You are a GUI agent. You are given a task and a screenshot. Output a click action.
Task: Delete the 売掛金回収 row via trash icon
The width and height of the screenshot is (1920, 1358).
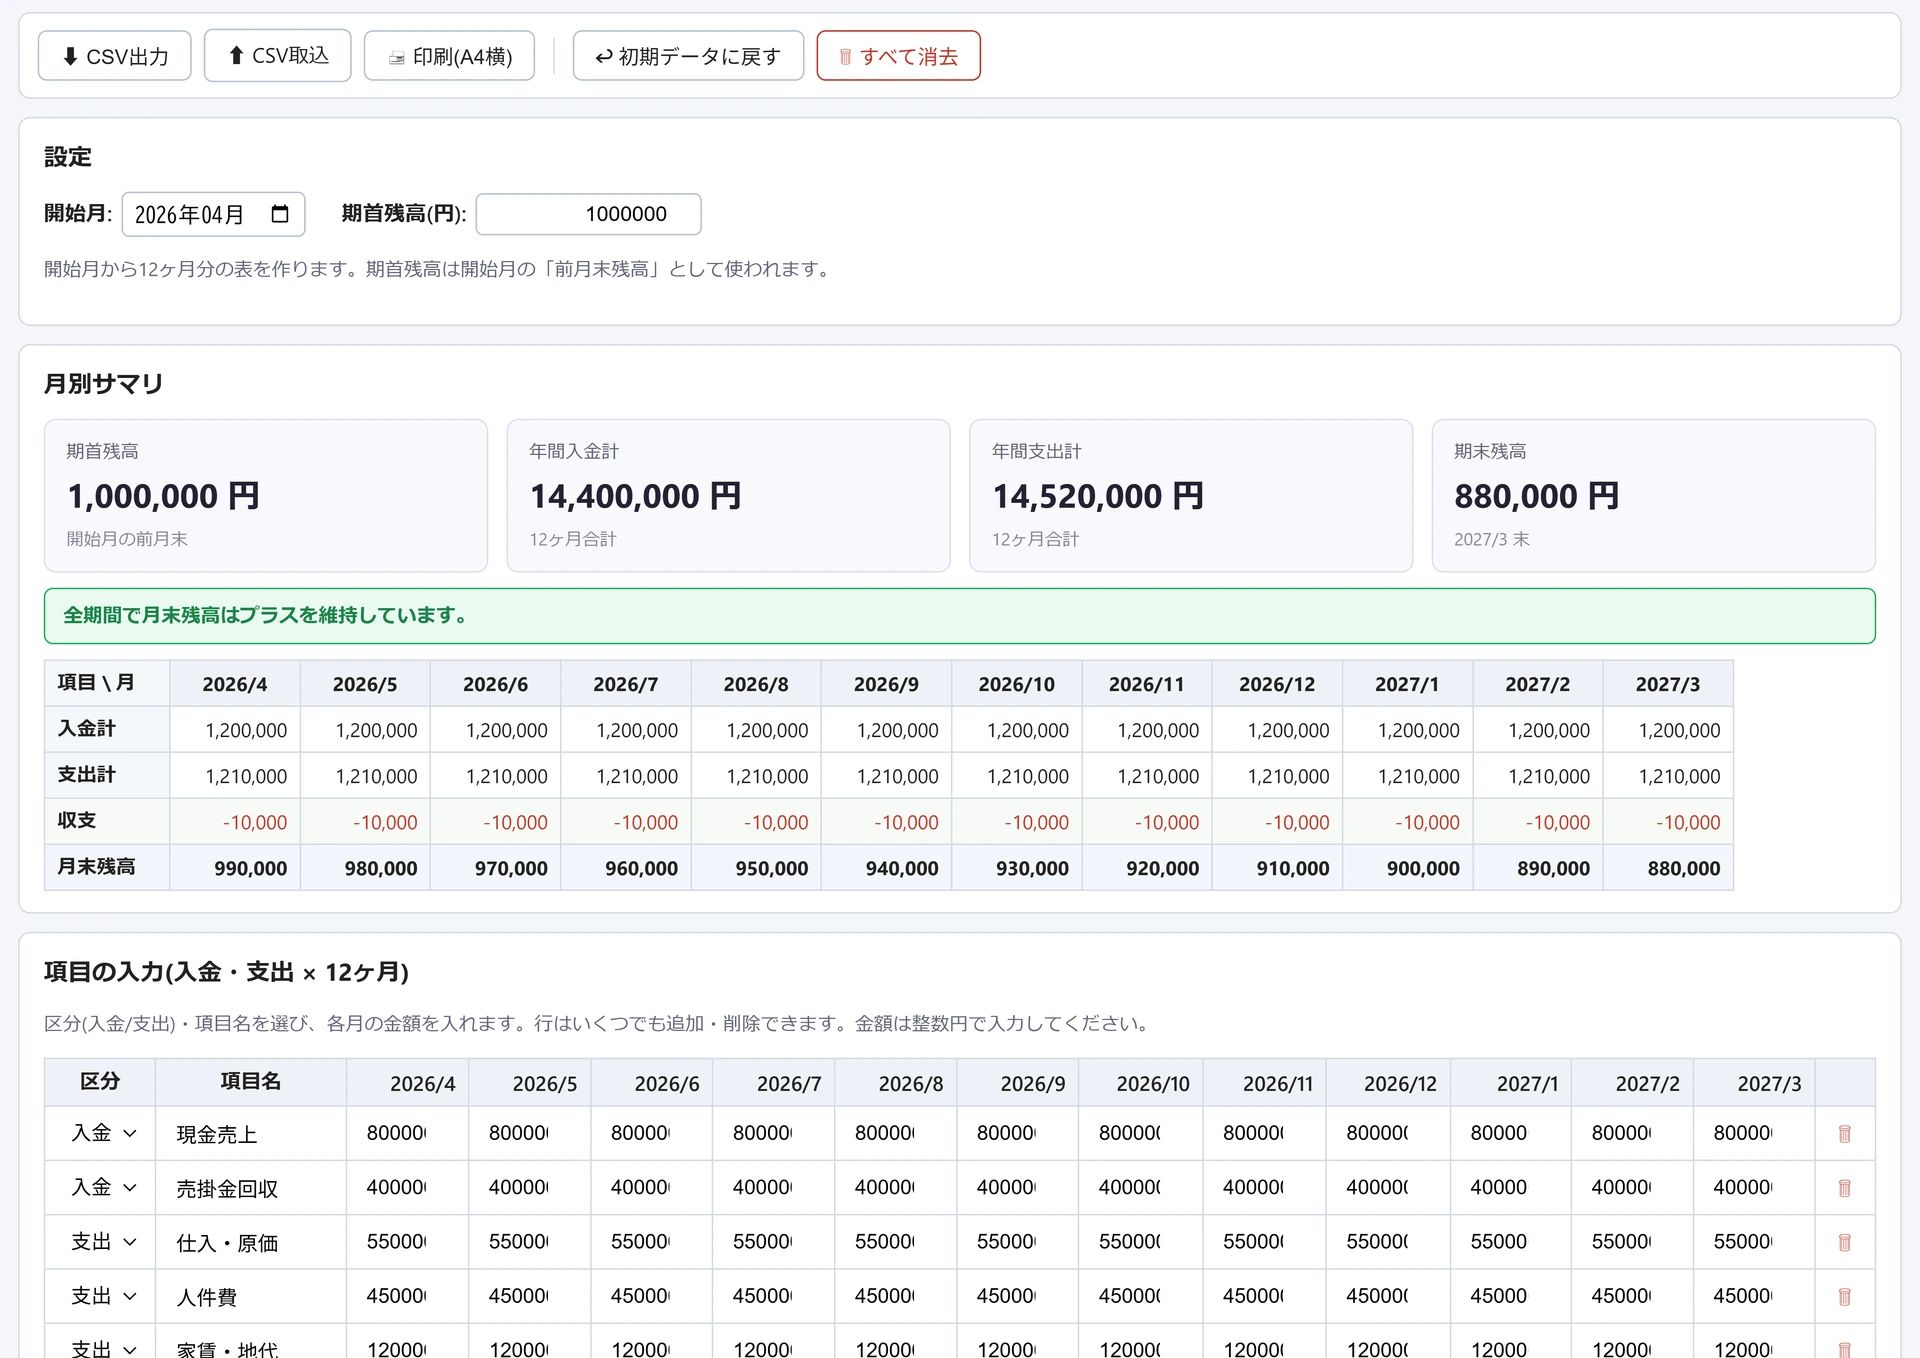tap(1845, 1188)
